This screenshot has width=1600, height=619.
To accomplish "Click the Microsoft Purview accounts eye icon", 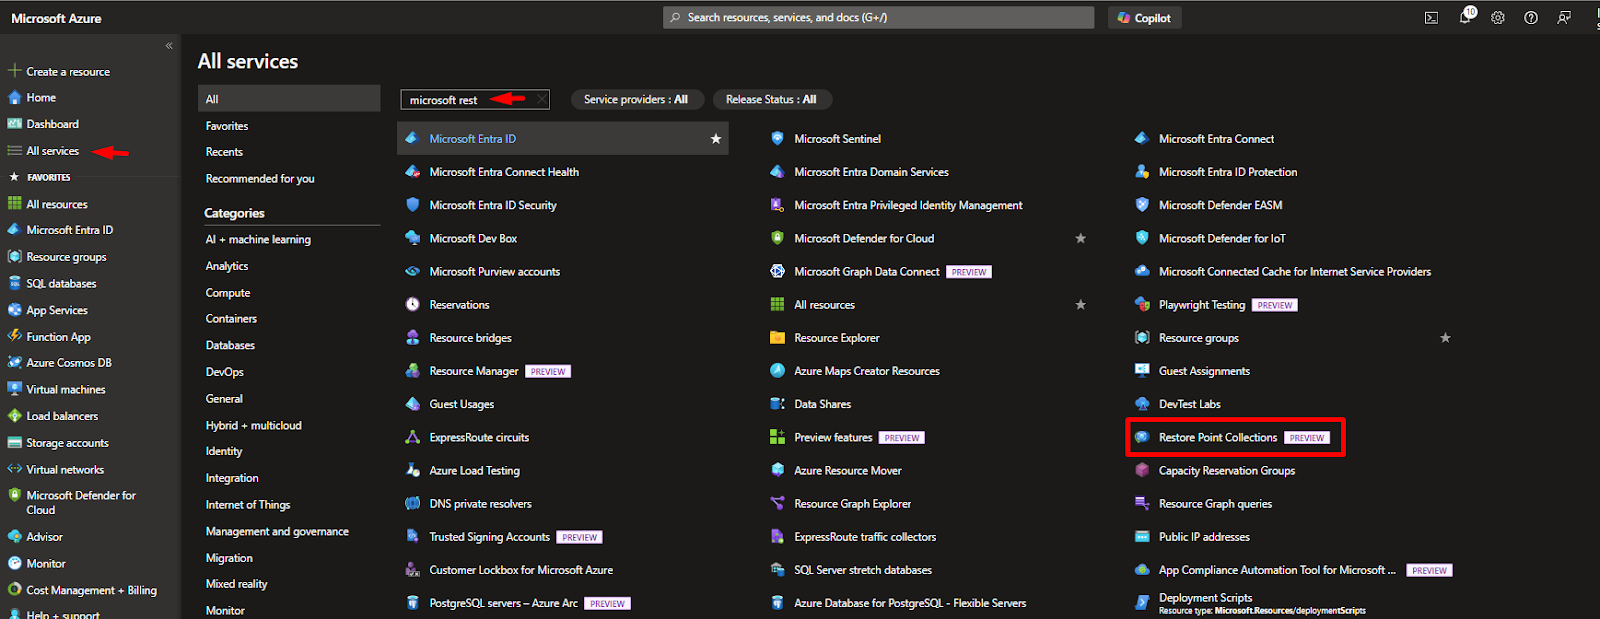I will pyautogui.click(x=412, y=271).
